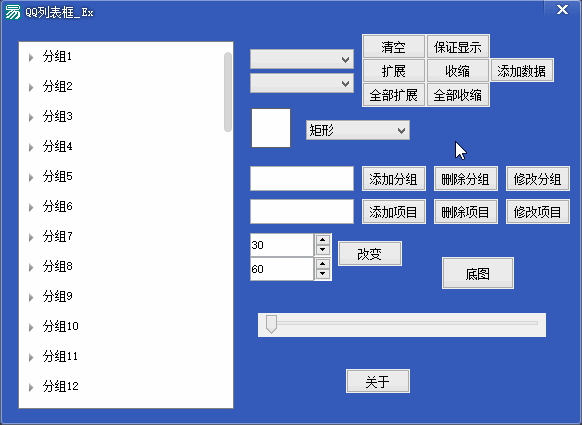This screenshot has width=582, height=425.
Task: Decrease the value 60 with down arrow
Action: click(323, 274)
